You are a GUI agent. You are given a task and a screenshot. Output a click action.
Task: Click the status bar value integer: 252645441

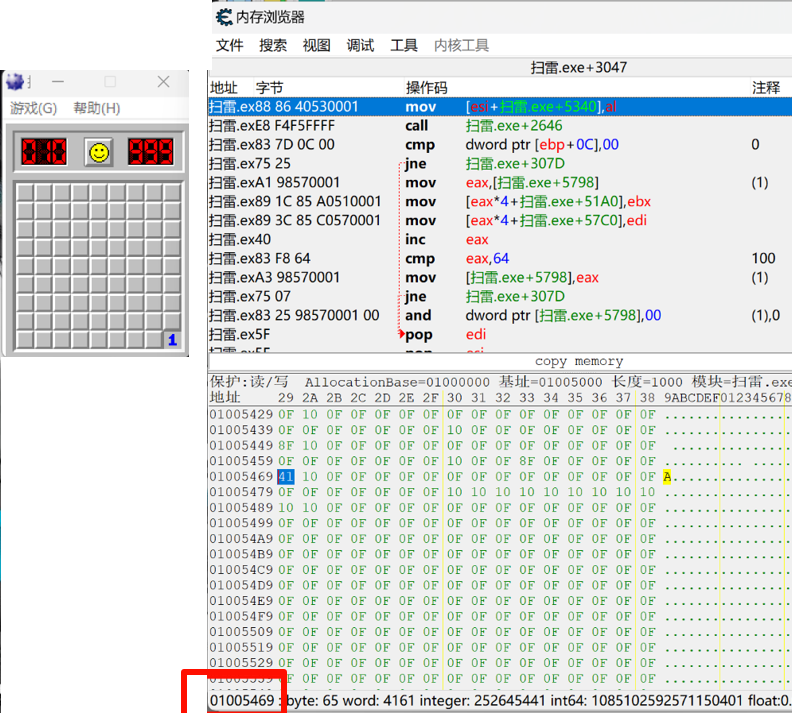(482, 701)
